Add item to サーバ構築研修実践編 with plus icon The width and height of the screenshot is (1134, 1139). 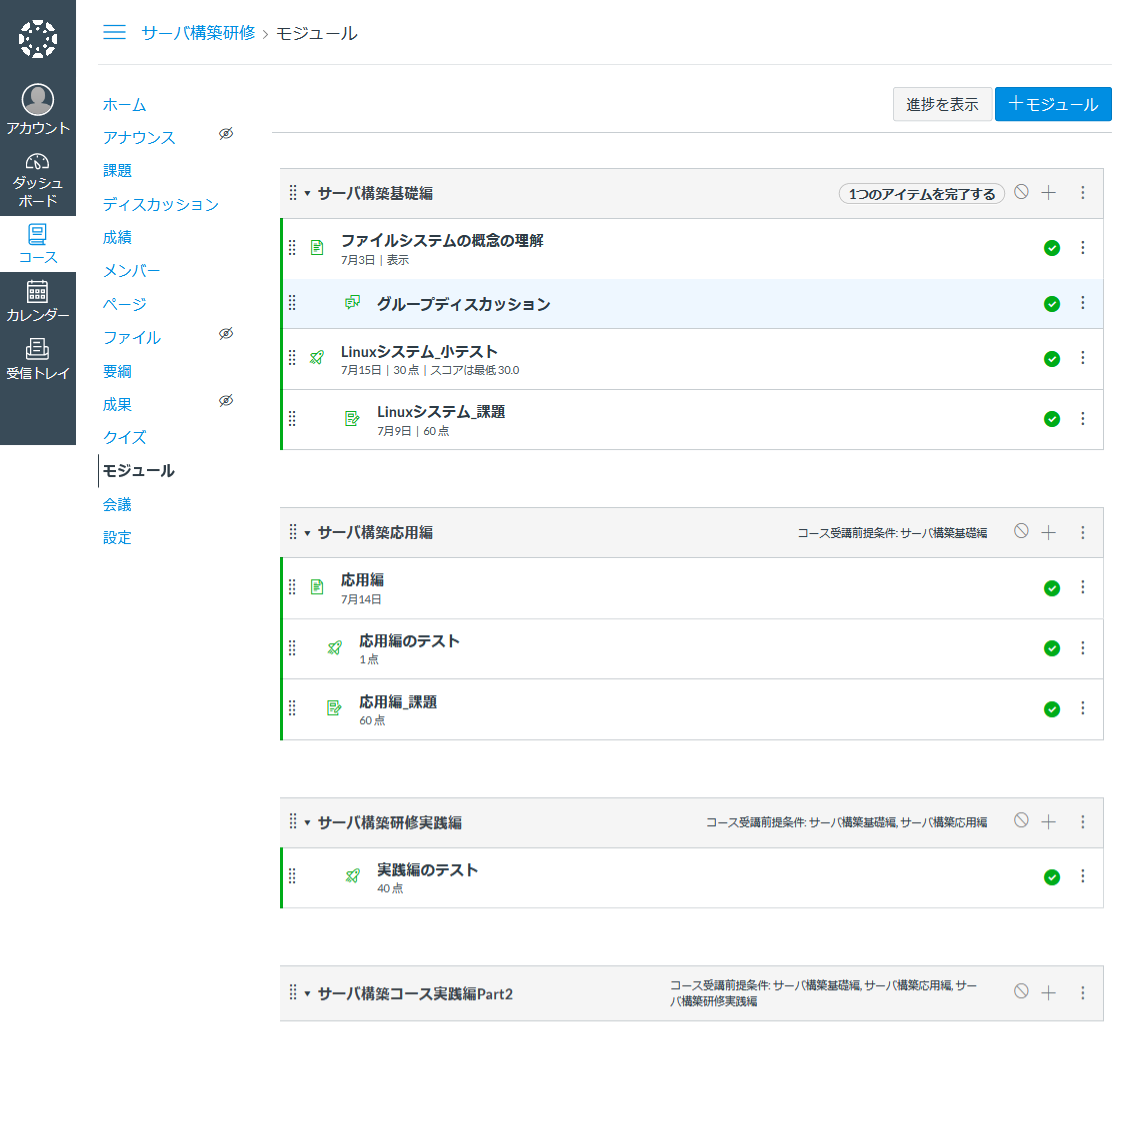pyautogui.click(x=1048, y=822)
